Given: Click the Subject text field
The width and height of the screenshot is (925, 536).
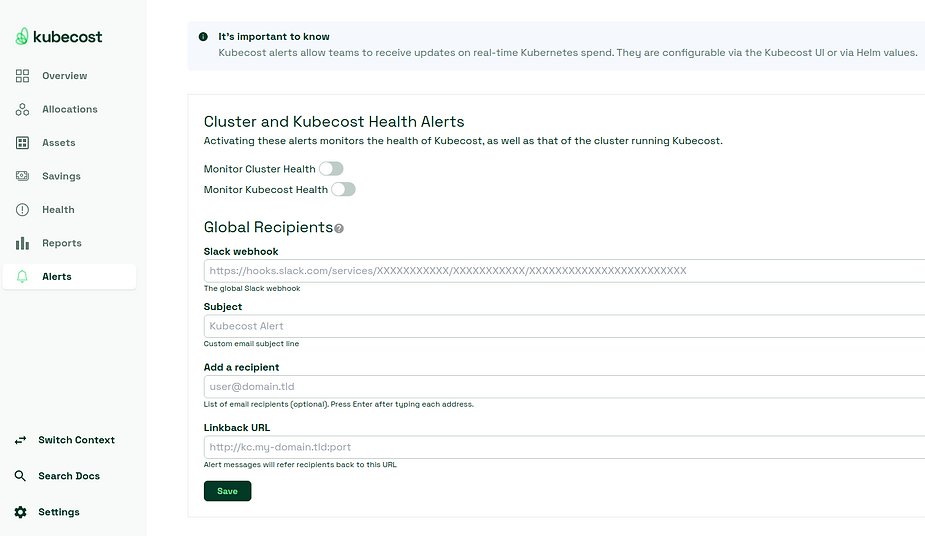Looking at the screenshot, I should pyautogui.click(x=564, y=326).
